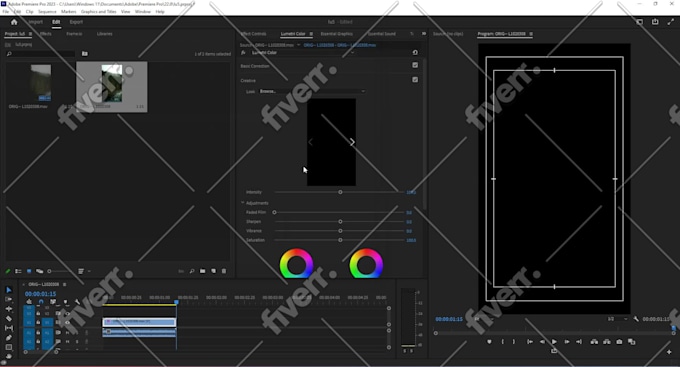Click Extract button in Program monitor

607,342
